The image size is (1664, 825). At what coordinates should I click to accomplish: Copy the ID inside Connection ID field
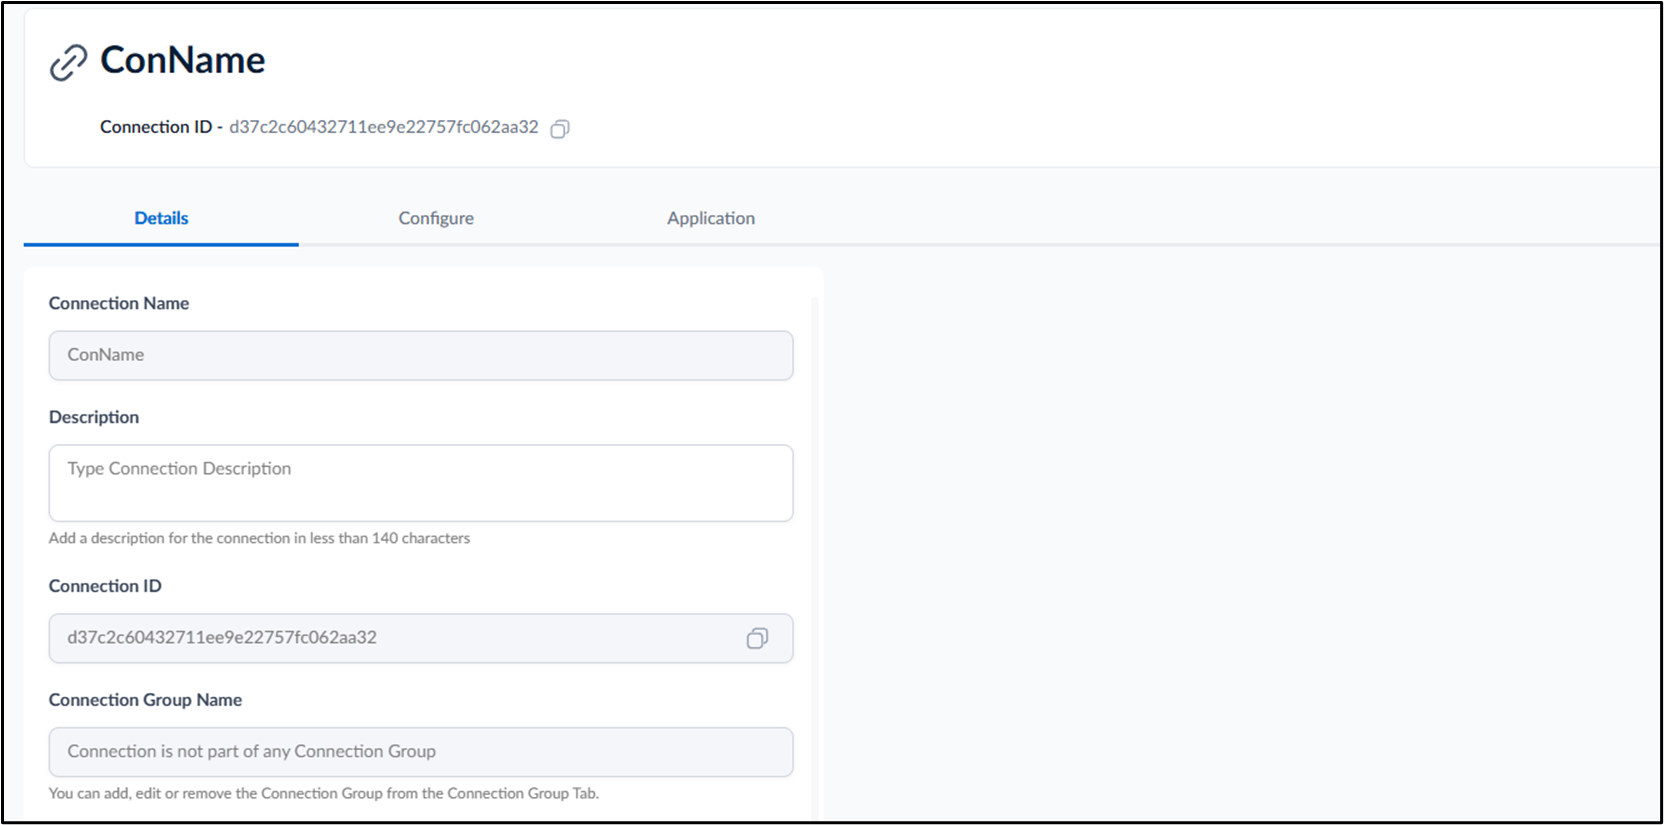click(x=757, y=638)
